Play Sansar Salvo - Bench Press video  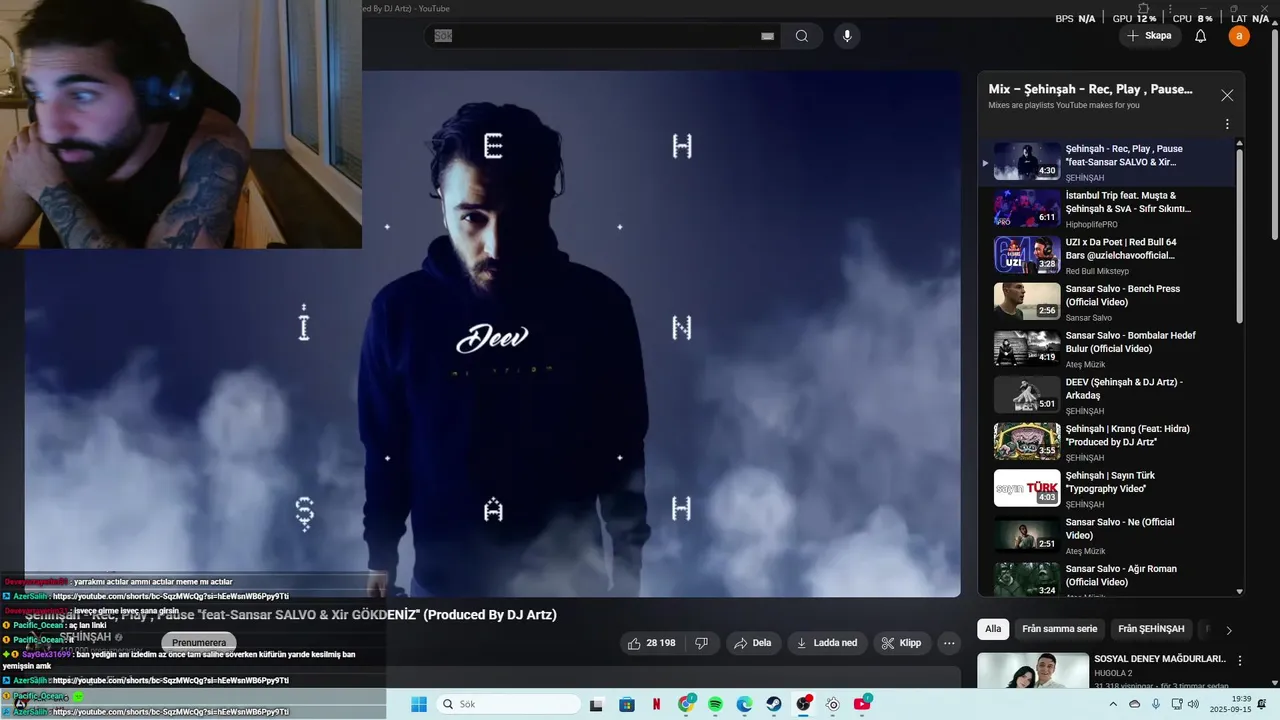(1106, 302)
